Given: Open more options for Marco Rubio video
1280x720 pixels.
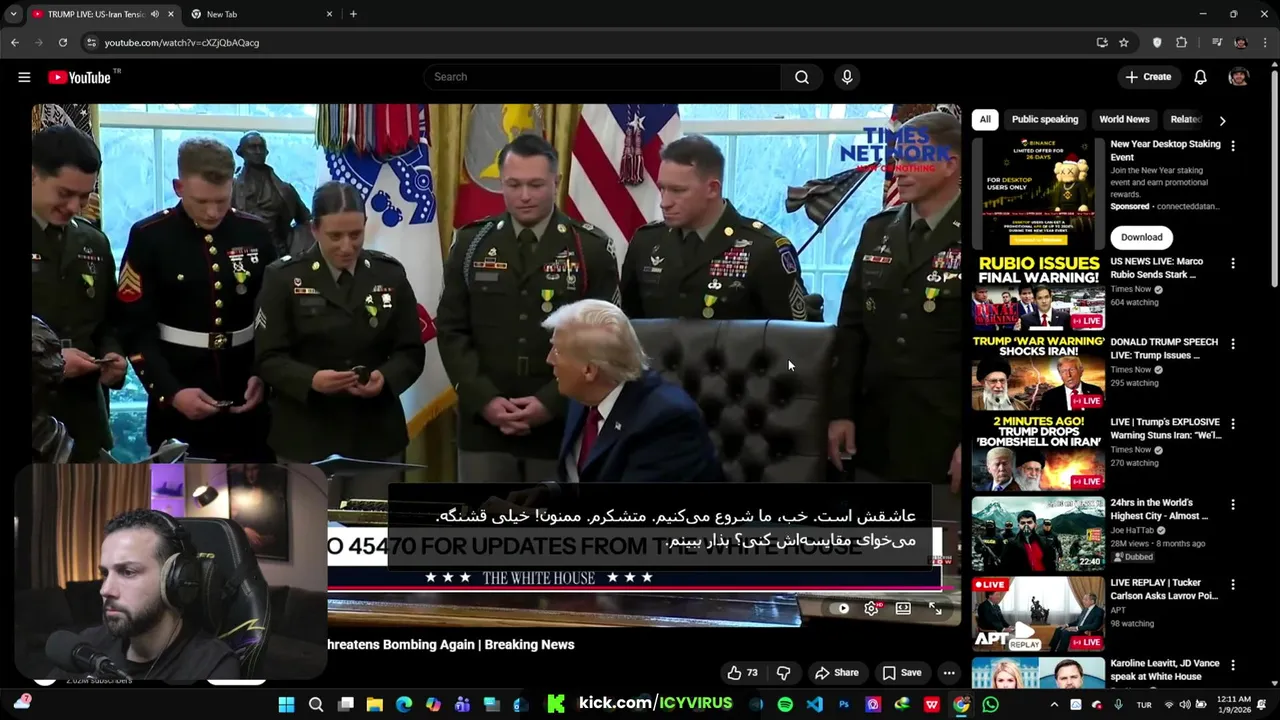Looking at the screenshot, I should coord(1233,263).
